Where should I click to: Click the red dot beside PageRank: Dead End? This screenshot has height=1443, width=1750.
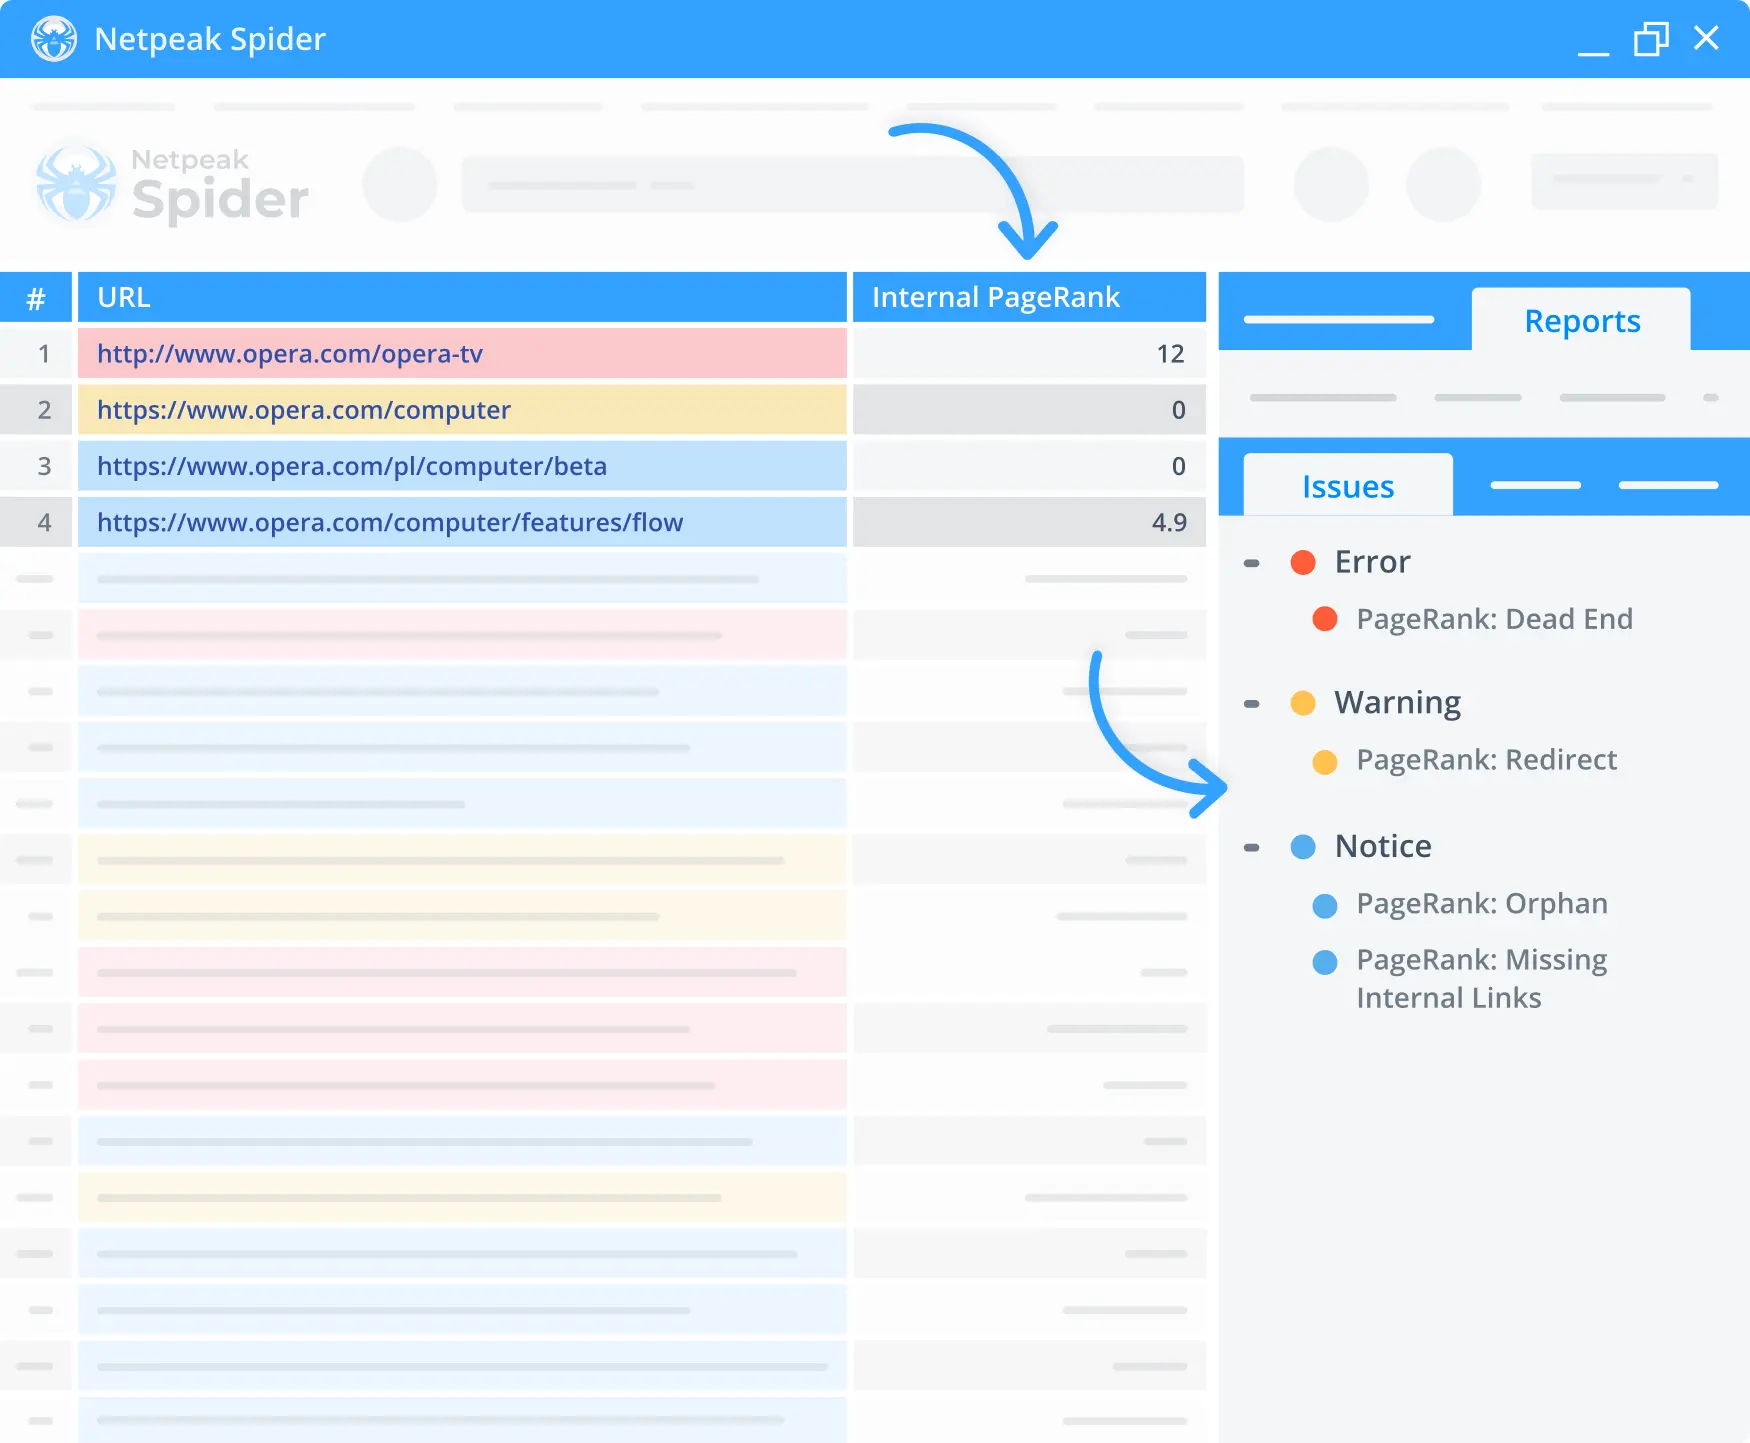point(1325,619)
